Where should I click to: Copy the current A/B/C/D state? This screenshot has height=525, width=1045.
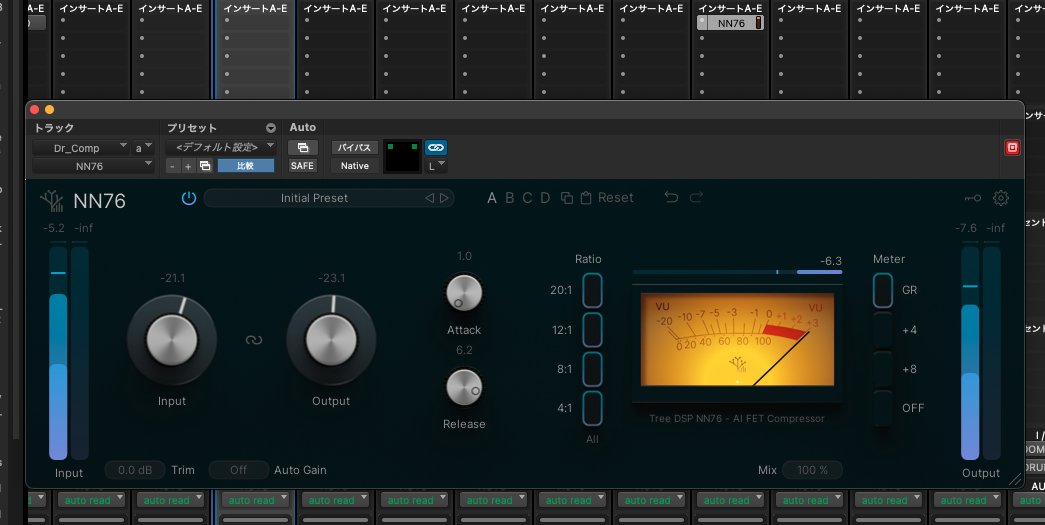(566, 198)
